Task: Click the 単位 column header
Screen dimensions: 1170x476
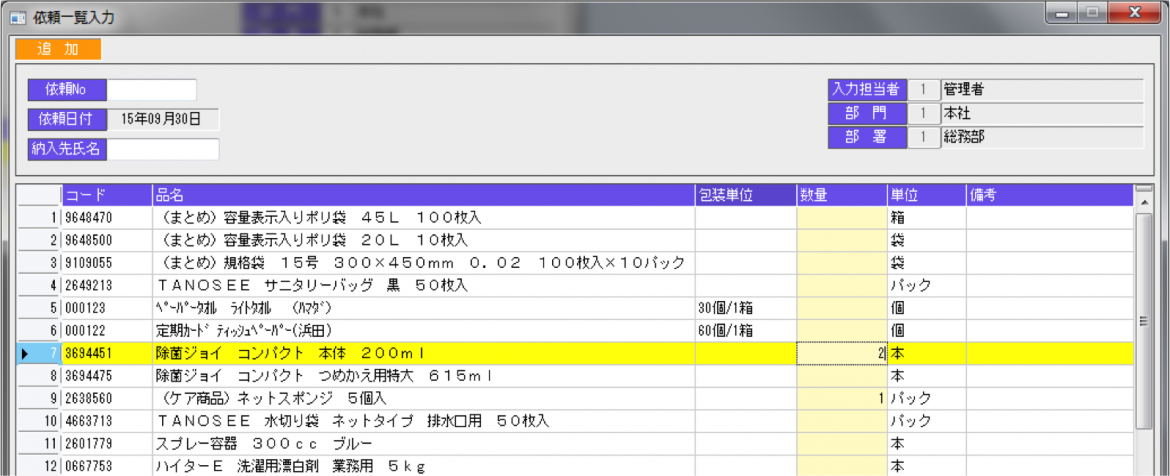Action: click(927, 195)
